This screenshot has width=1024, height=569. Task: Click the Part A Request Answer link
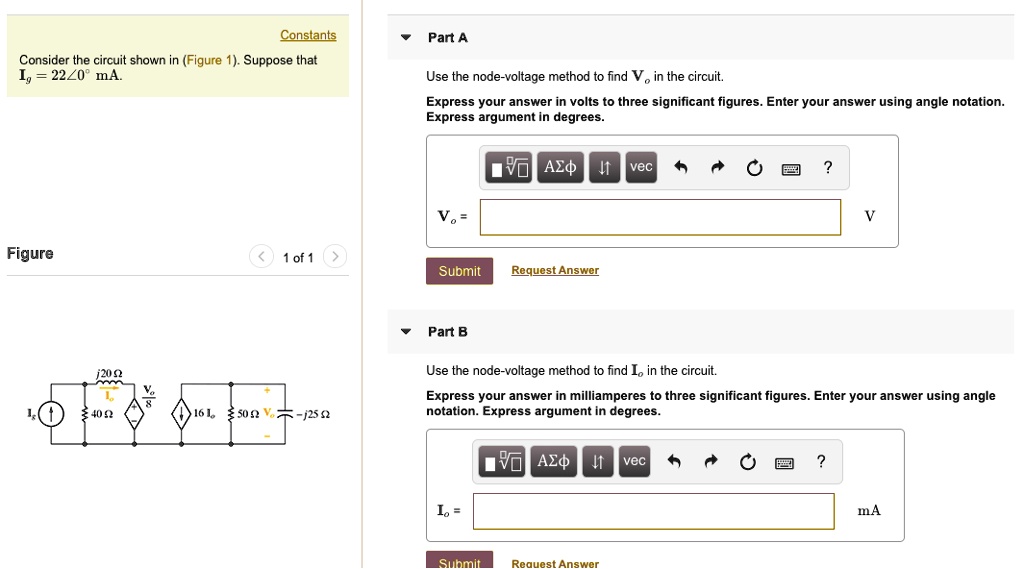click(x=554, y=270)
